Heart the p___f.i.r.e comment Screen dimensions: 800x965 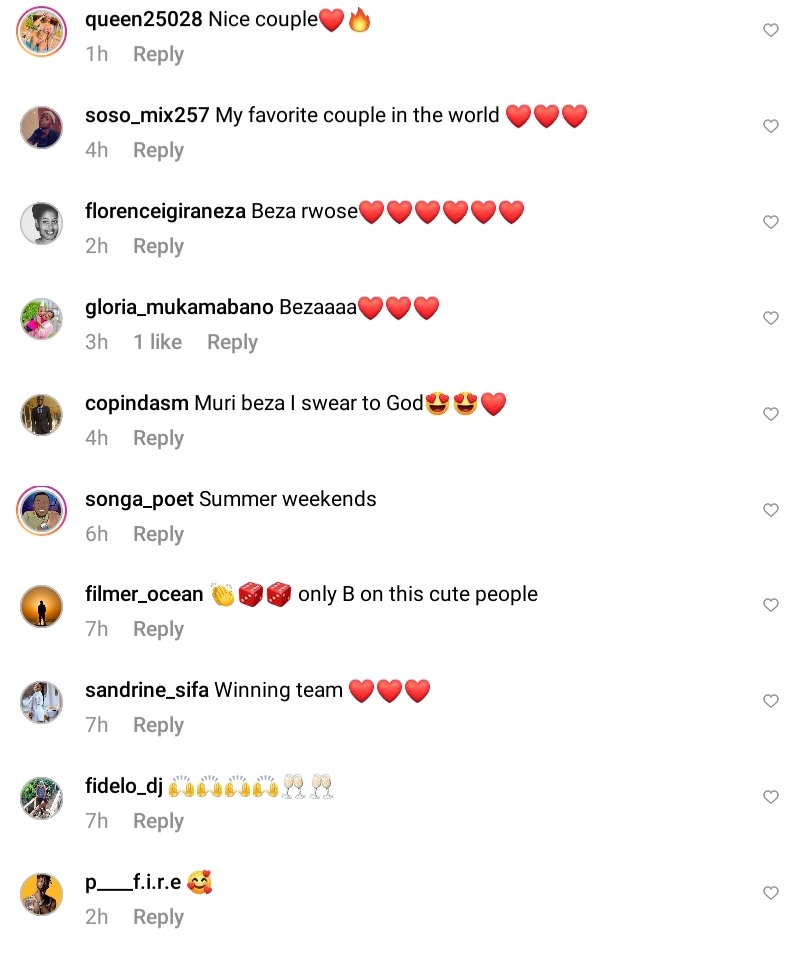pyautogui.click(x=770, y=893)
